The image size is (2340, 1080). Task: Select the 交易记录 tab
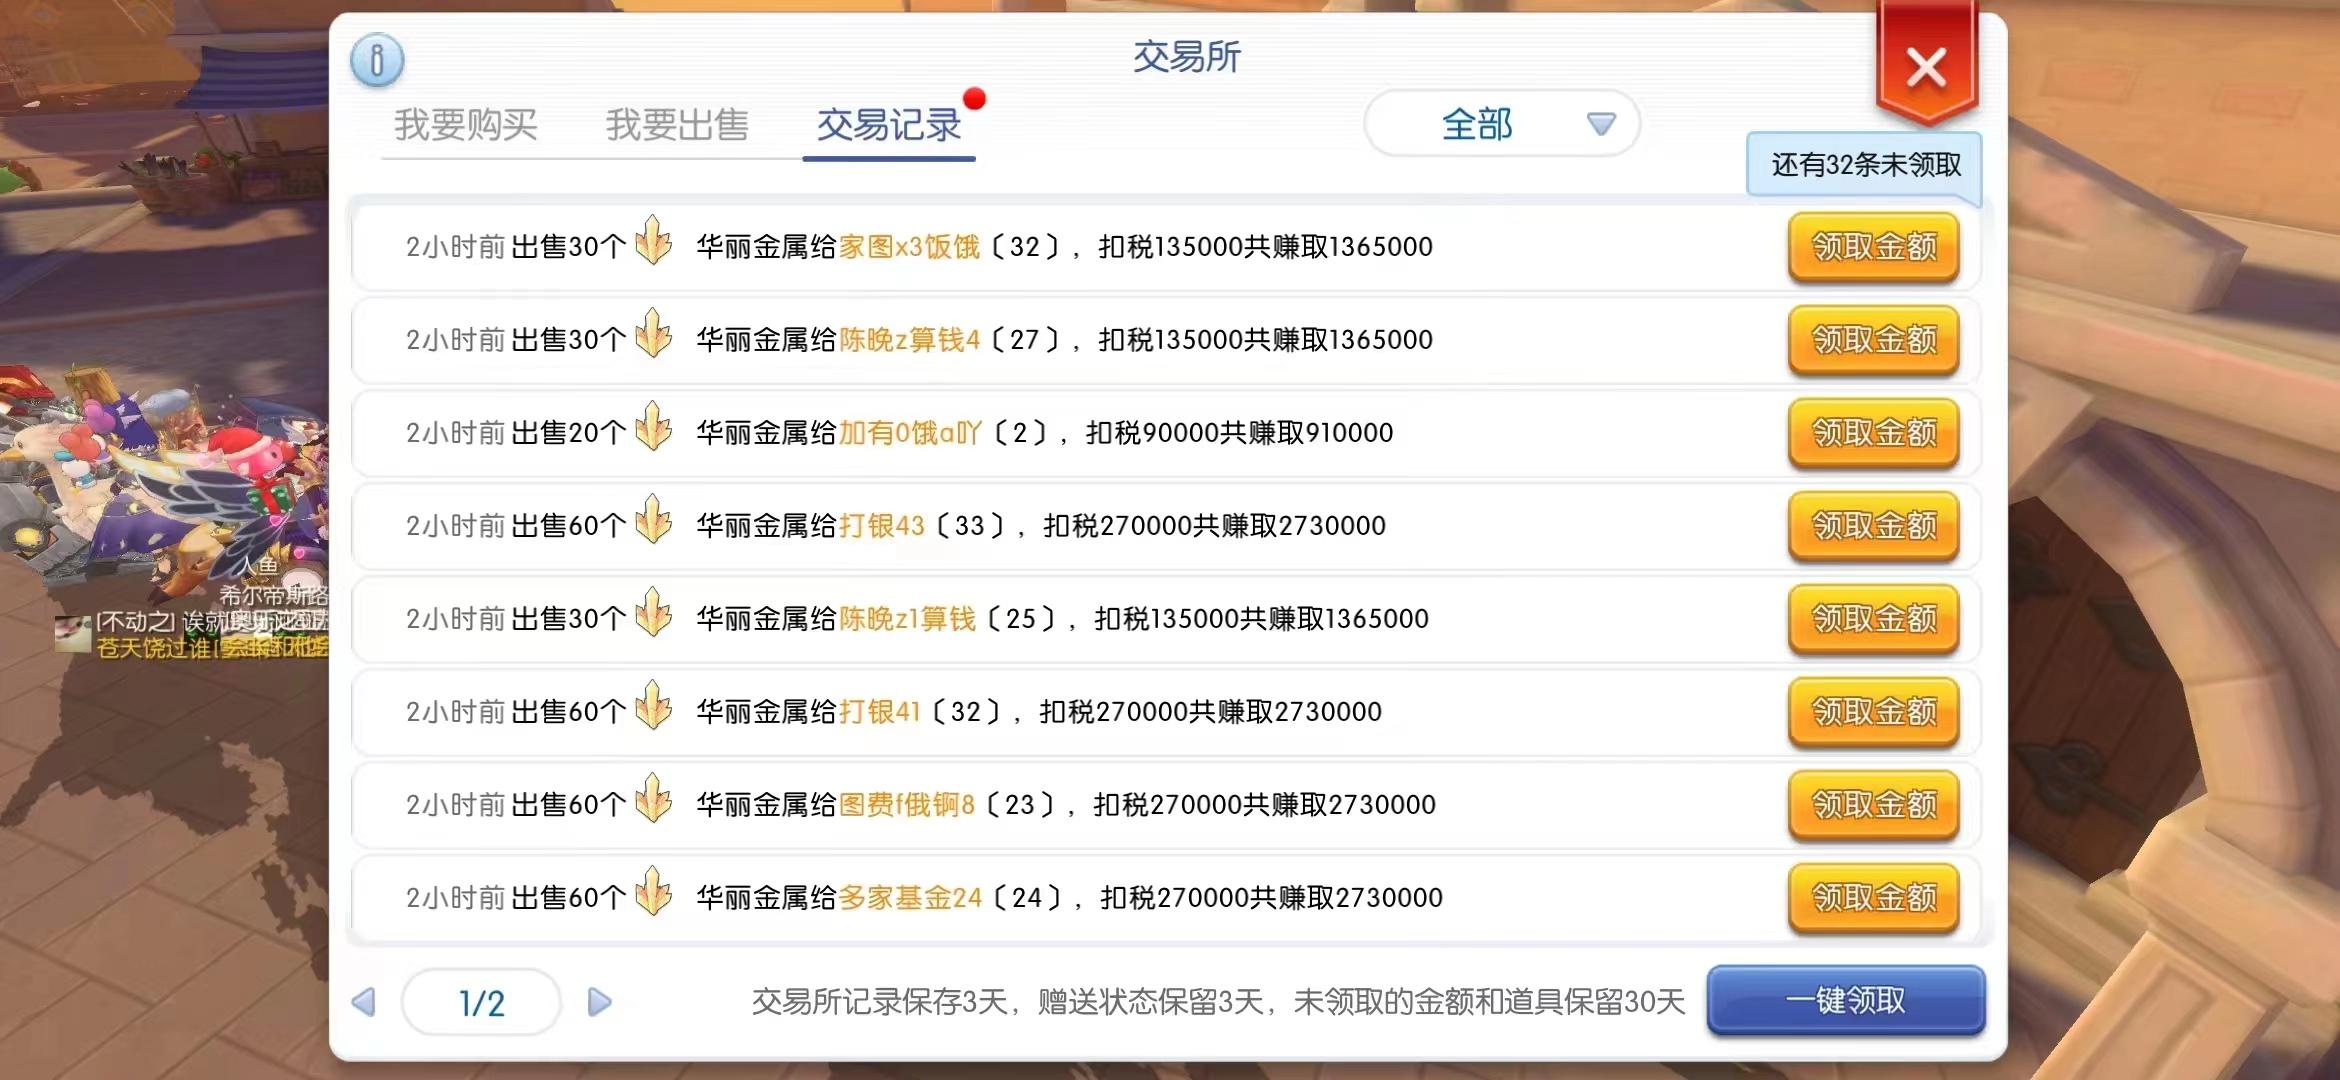pyautogui.click(x=889, y=125)
